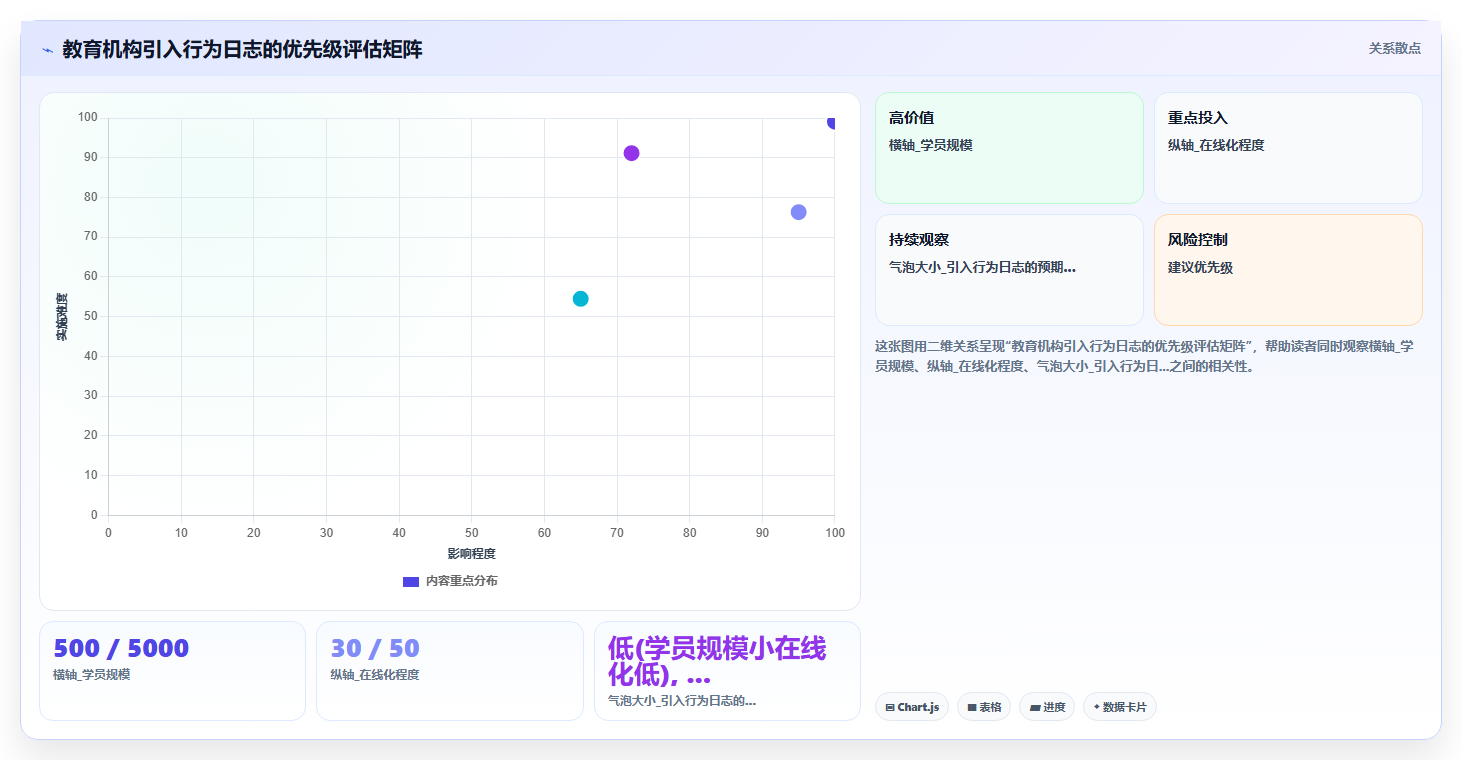Click the lightning icon beside the title
This screenshot has width=1462, height=760.
(47, 50)
